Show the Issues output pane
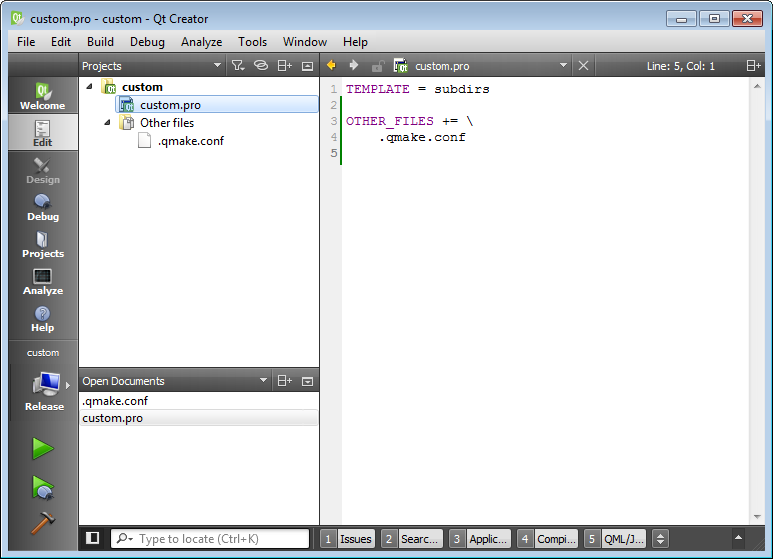773x559 pixels. [348, 539]
